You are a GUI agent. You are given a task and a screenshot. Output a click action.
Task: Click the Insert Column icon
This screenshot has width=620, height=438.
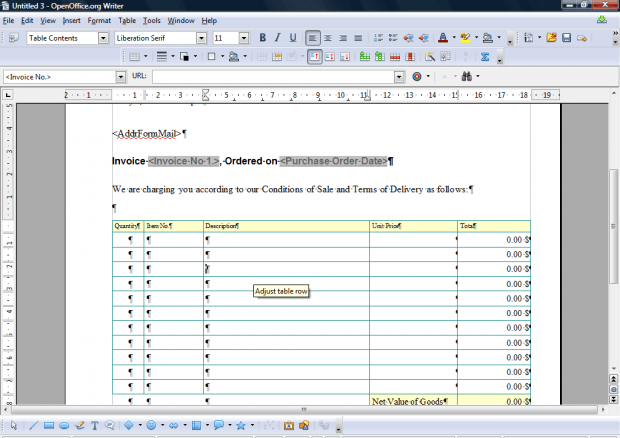point(380,57)
